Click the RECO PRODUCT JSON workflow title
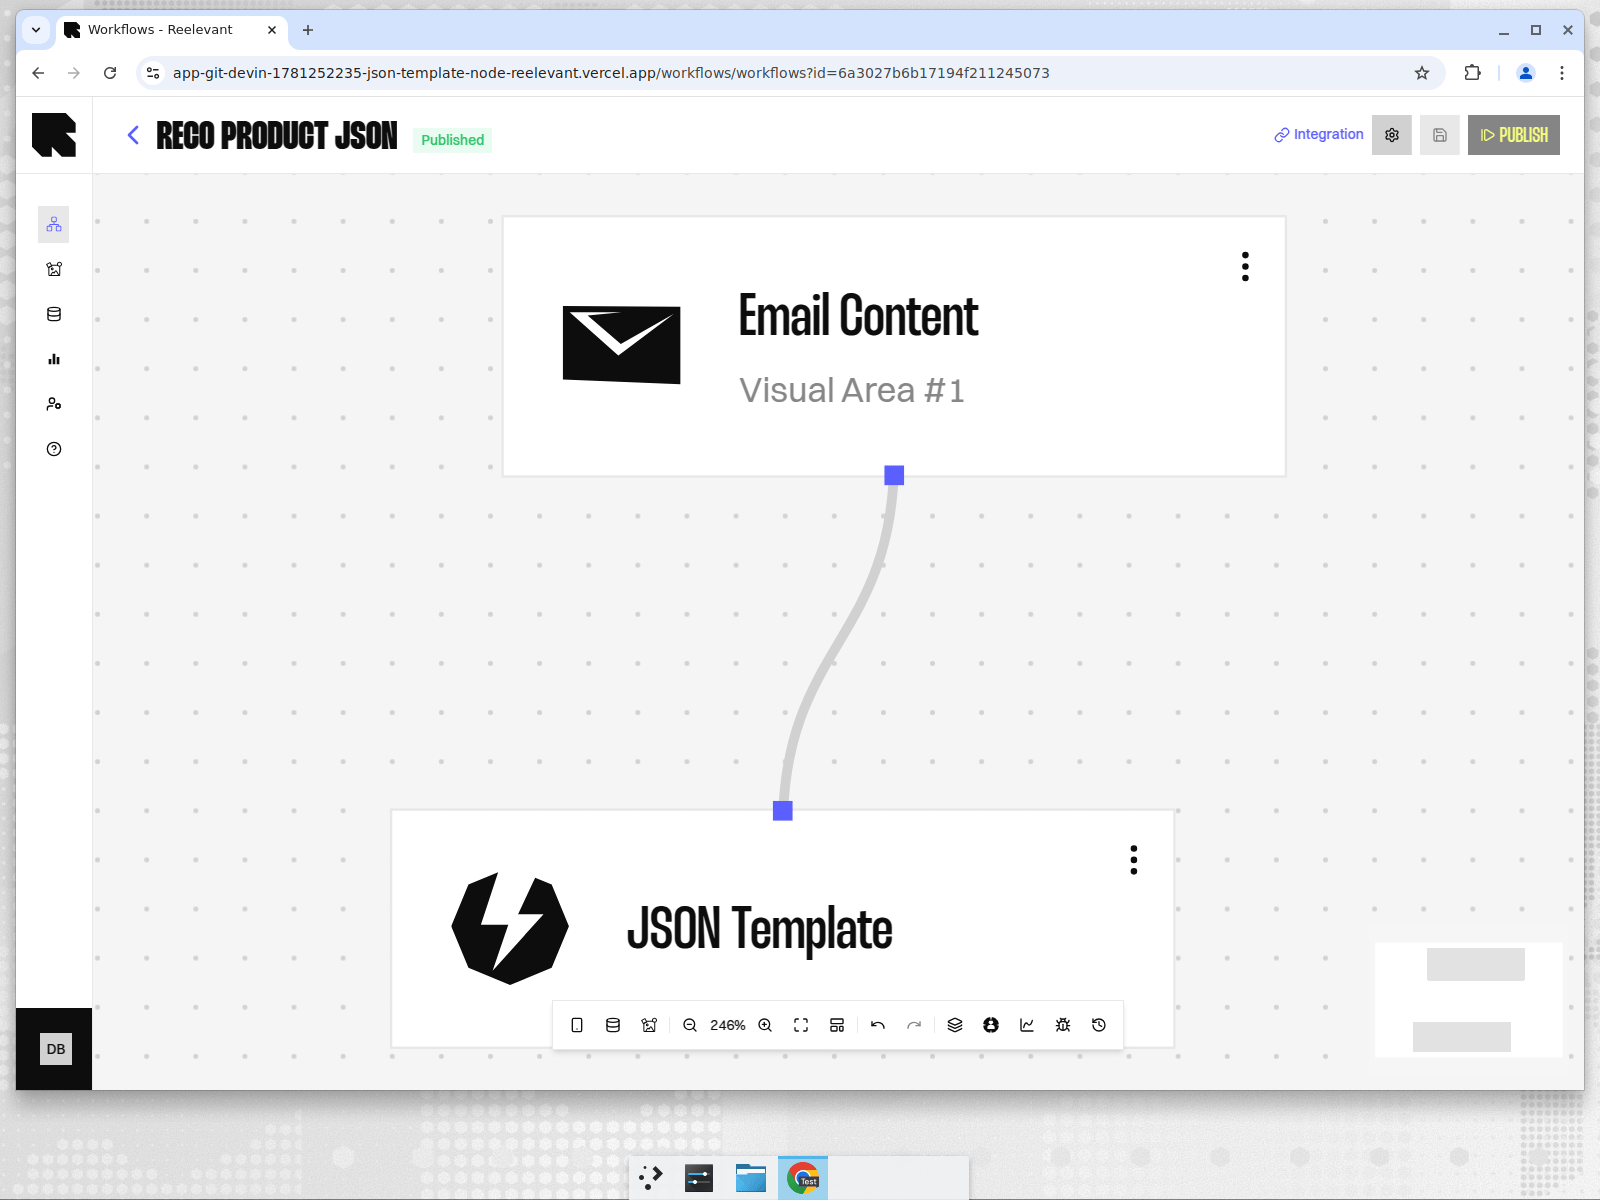The height and width of the screenshot is (1200, 1600). click(277, 136)
